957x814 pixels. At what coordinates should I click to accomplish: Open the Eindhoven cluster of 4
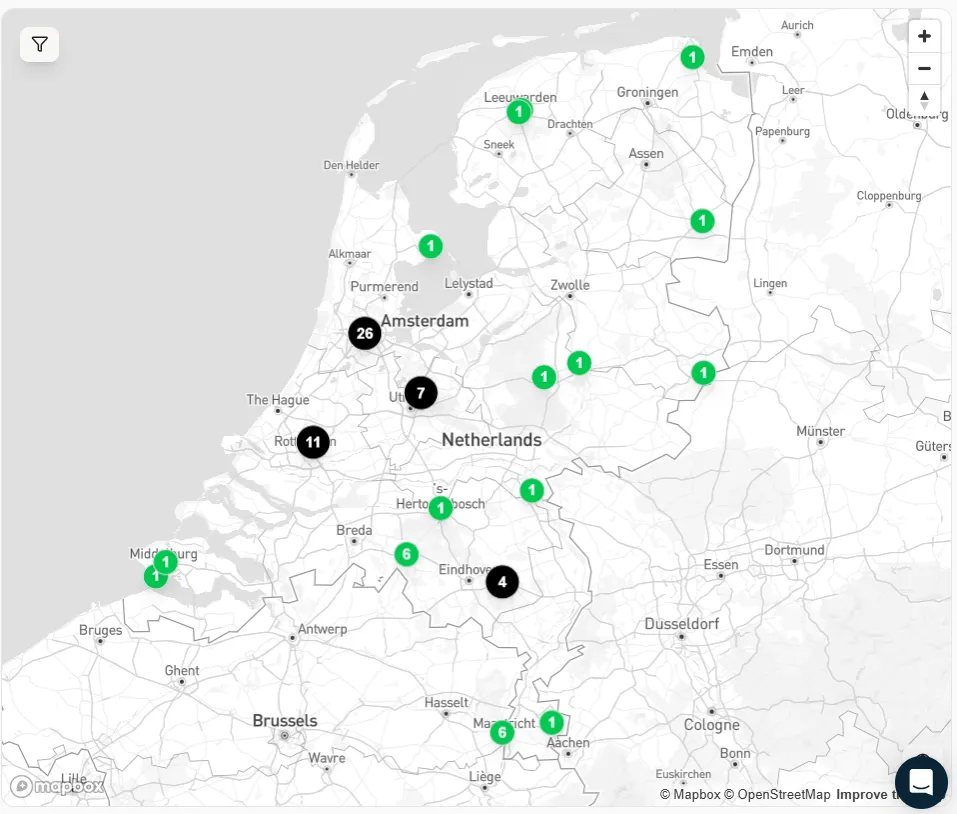pyautogui.click(x=502, y=582)
